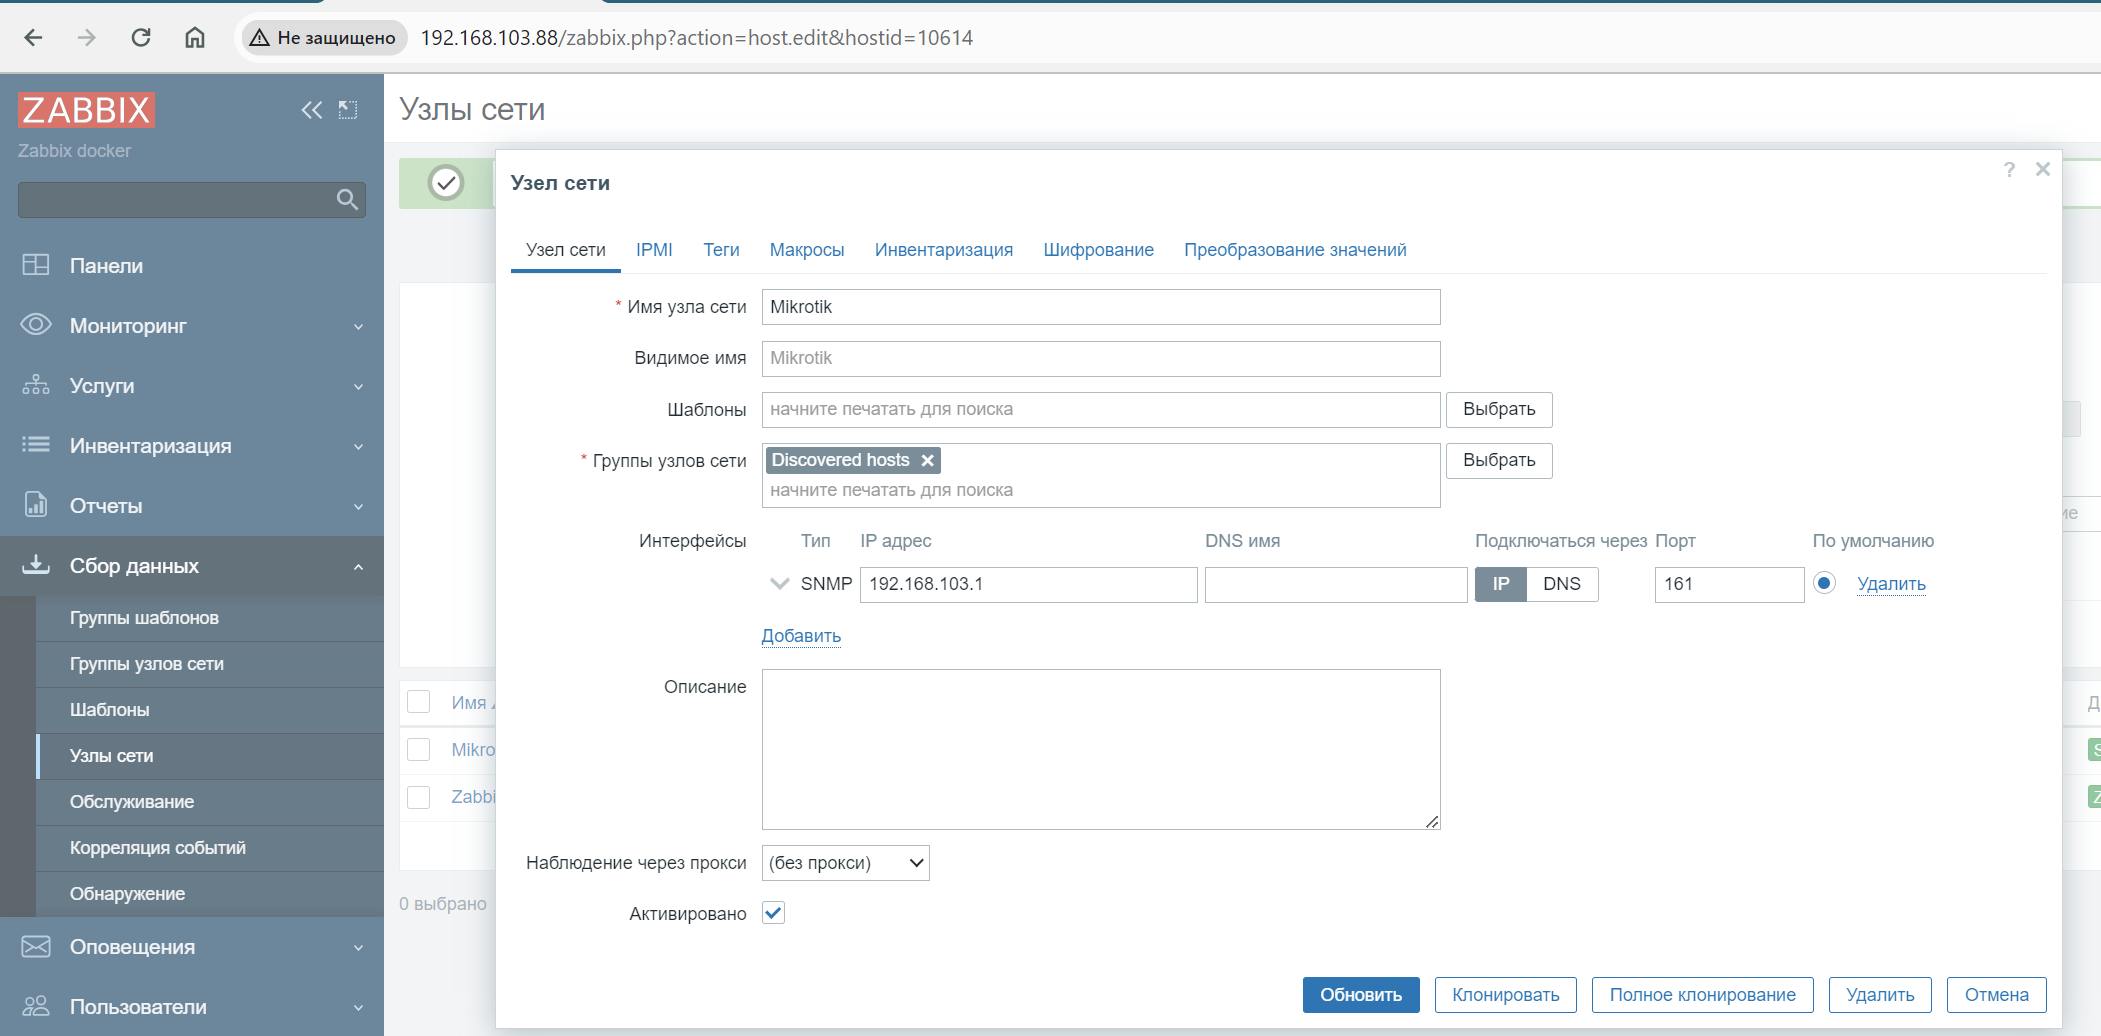Open Панели from the sidebar
Viewport: 2101px width, 1036px height.
coord(106,266)
